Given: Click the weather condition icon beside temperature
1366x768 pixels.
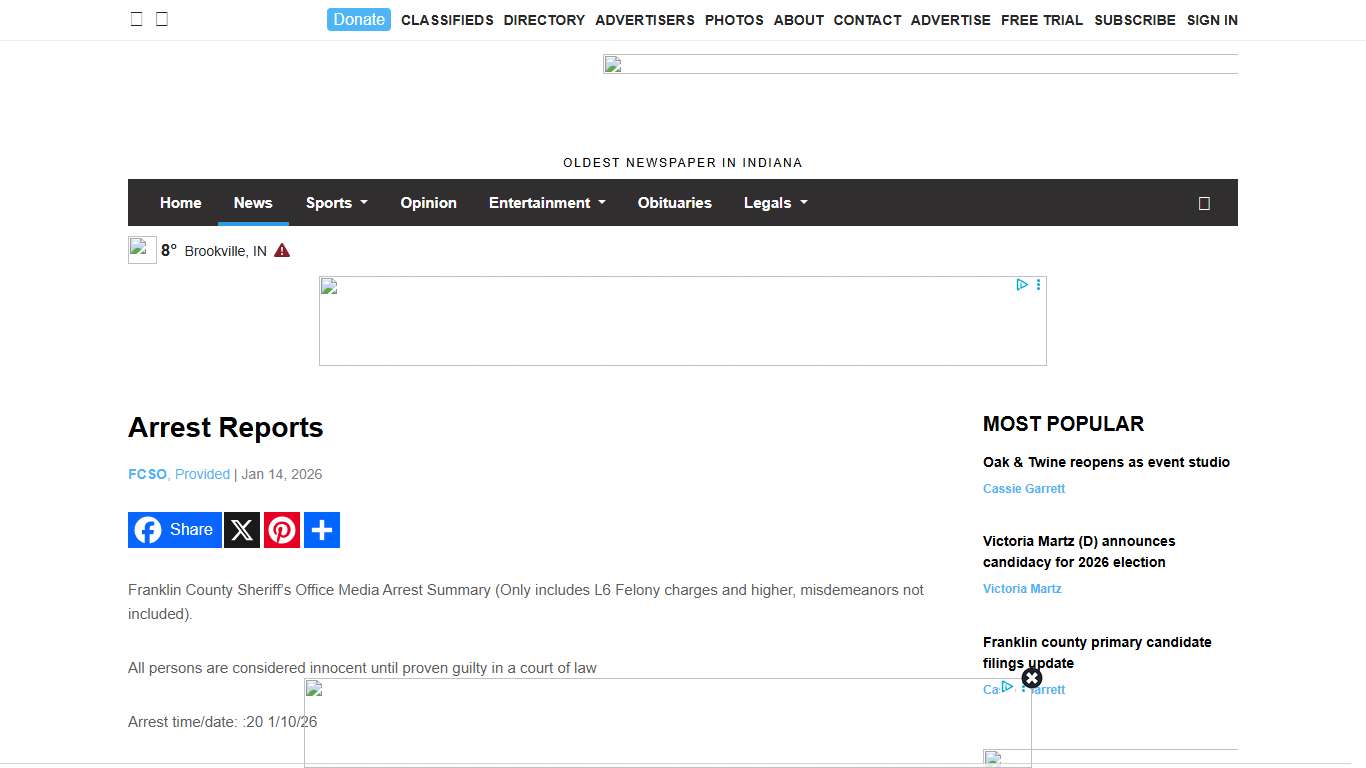Looking at the screenshot, I should [142, 250].
